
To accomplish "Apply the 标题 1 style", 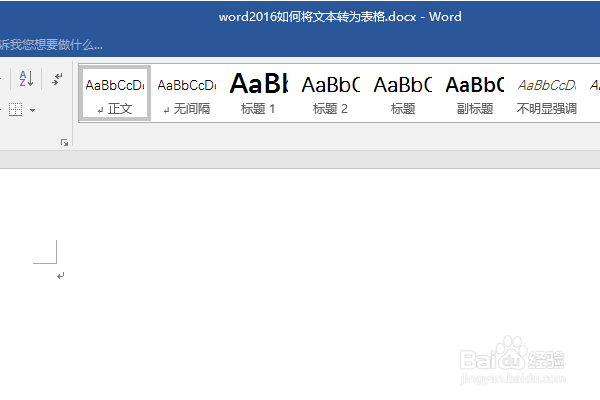I will [x=259, y=93].
